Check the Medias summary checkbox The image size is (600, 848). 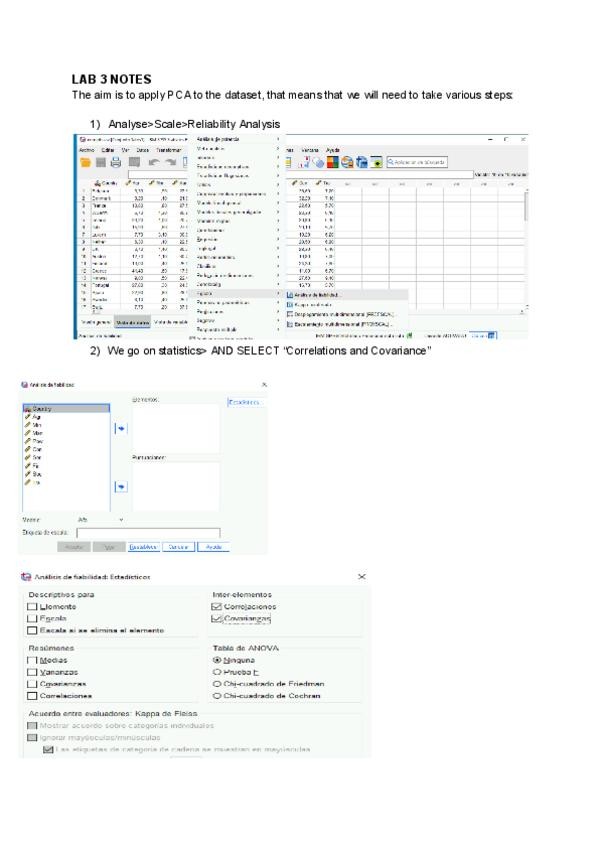pyautogui.click(x=32, y=660)
